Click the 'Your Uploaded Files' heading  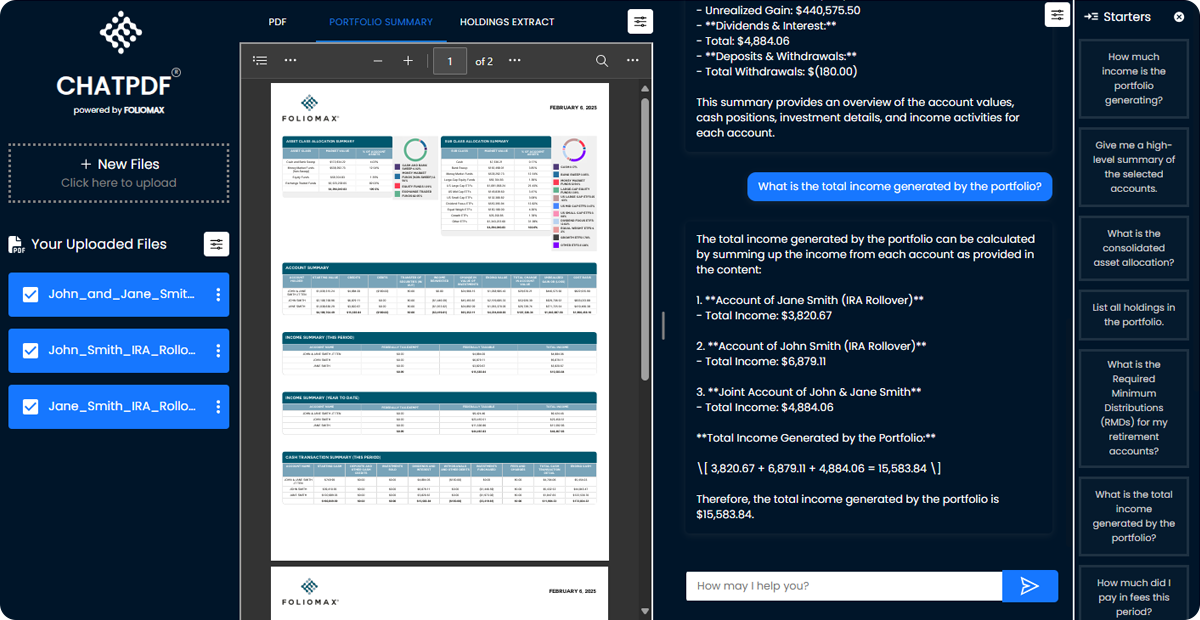pyautogui.click(x=99, y=244)
